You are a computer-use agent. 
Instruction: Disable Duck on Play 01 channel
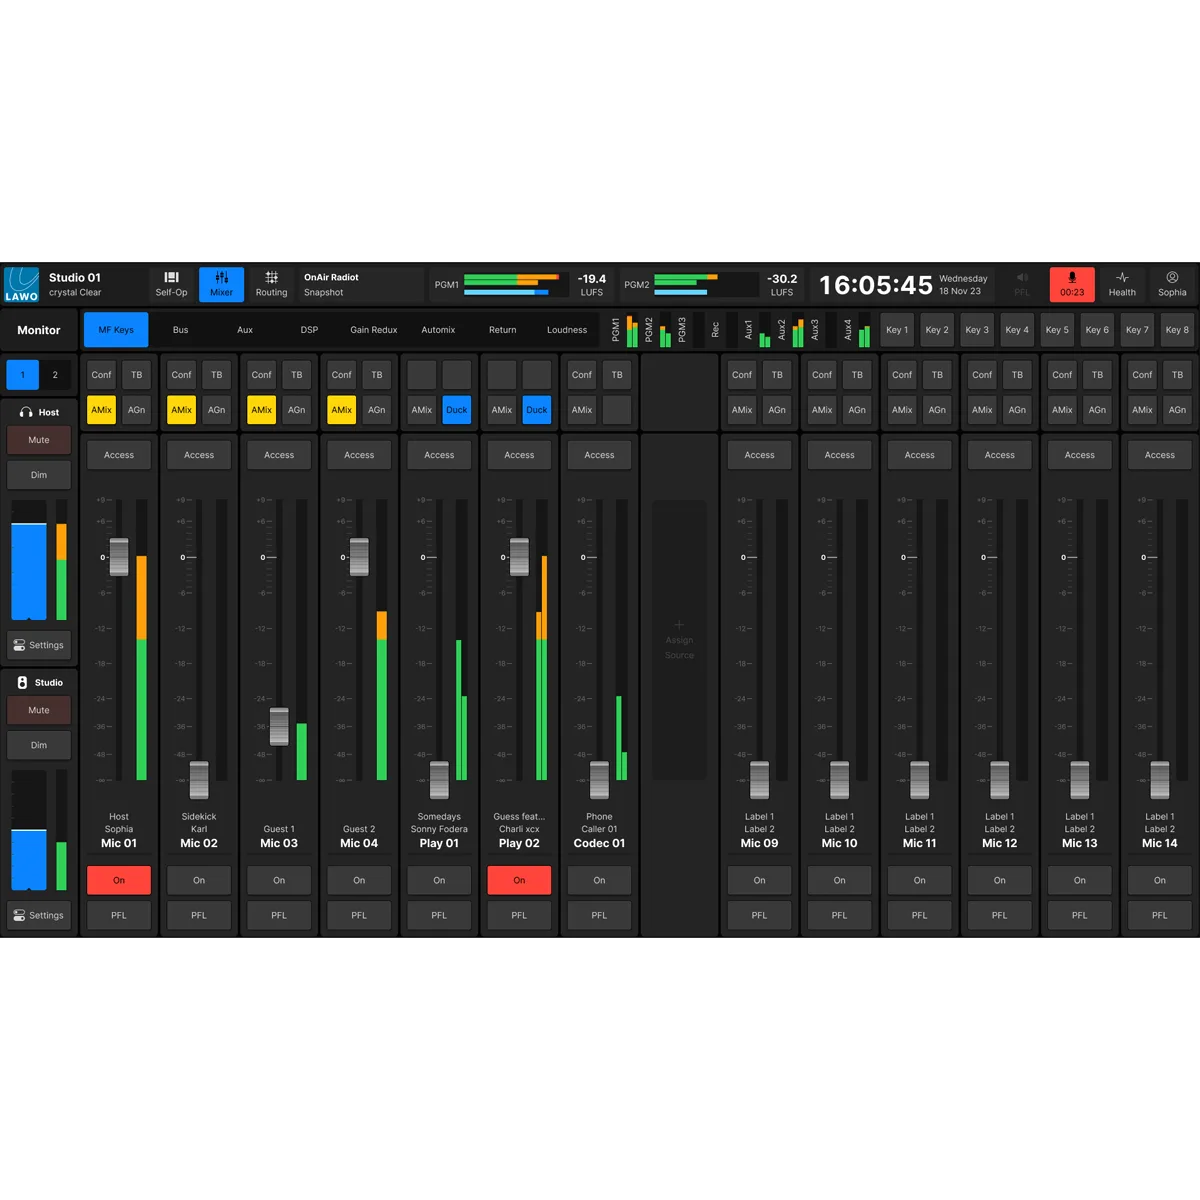(x=457, y=410)
